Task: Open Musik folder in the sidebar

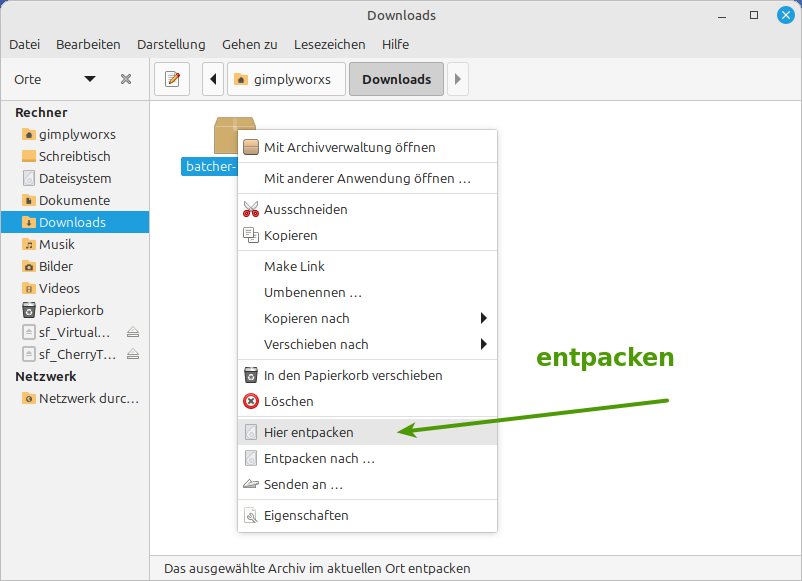Action: [75, 244]
